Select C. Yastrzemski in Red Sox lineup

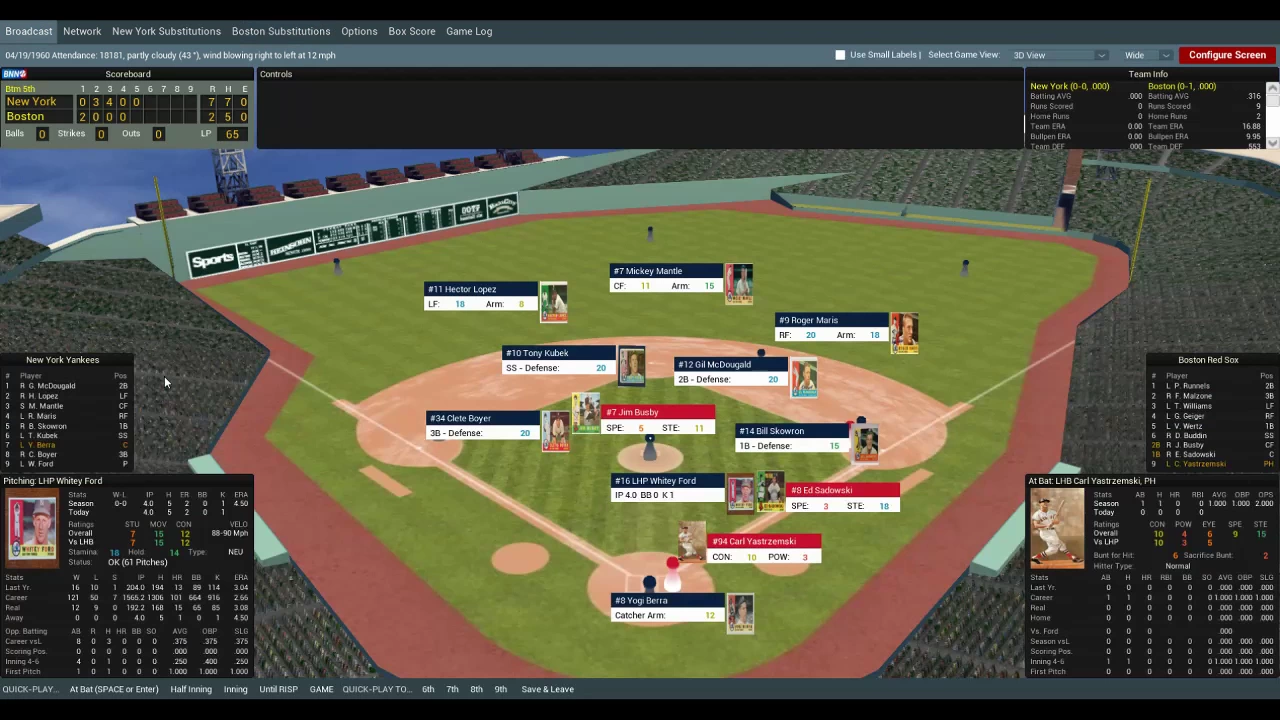[1212, 464]
